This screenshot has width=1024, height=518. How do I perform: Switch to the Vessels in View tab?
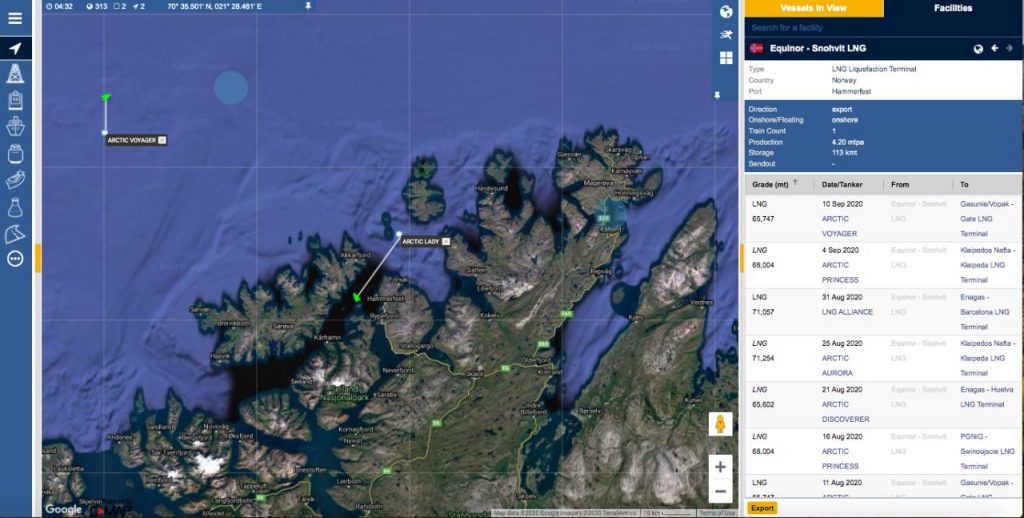813,8
